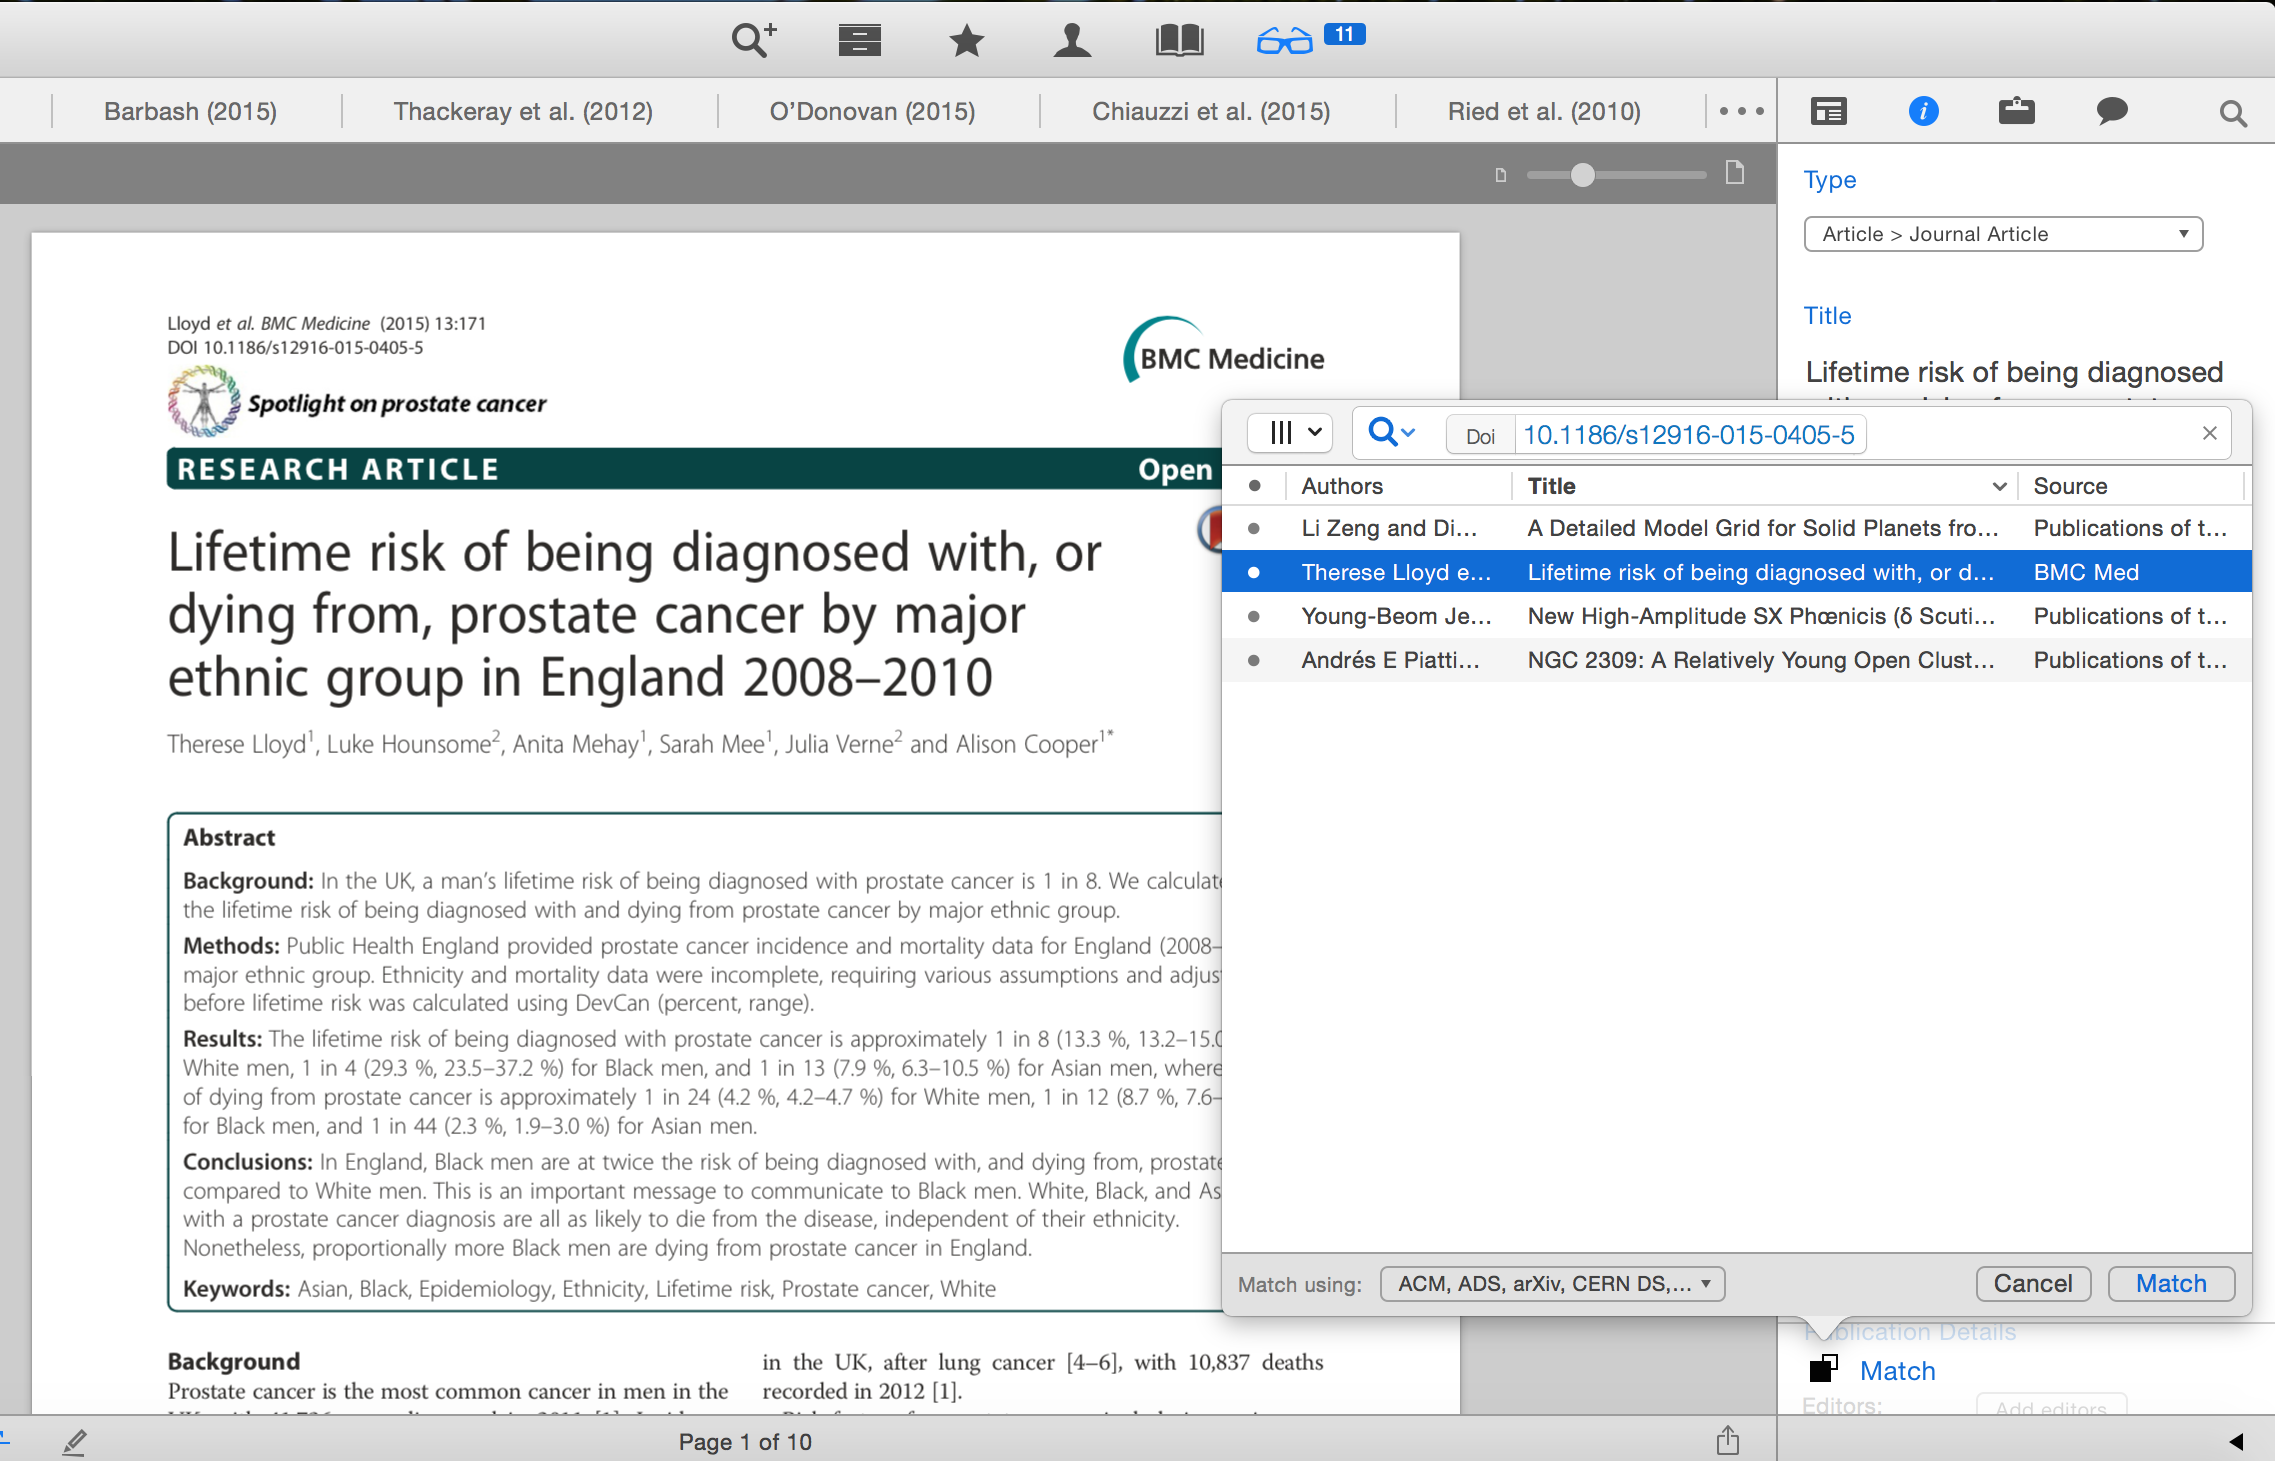Open the Match using sources dropdown
This screenshot has height=1461, width=2275.
(1552, 1284)
